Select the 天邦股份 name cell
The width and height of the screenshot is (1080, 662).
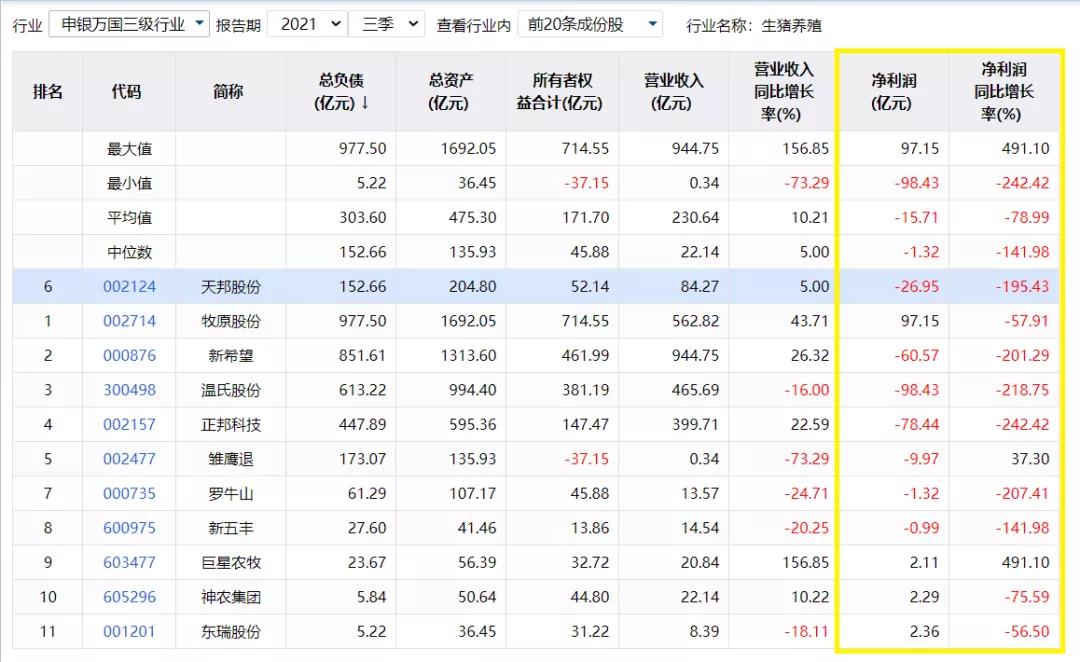231,287
